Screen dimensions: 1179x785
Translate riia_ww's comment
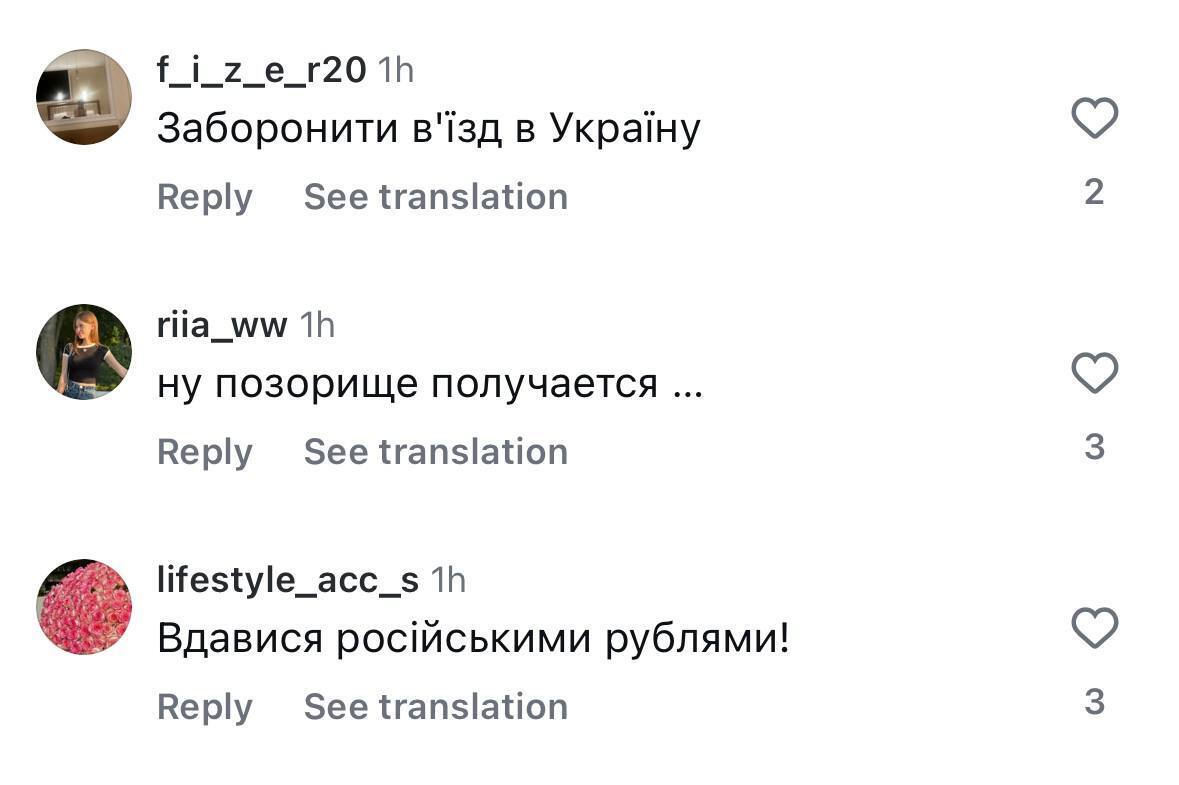coord(436,451)
